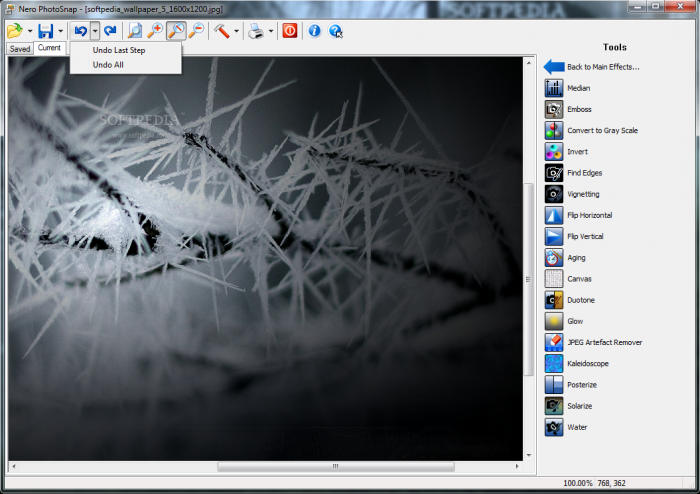The image size is (700, 494).
Task: Click the Duotone text label
Action: pyautogui.click(x=581, y=300)
